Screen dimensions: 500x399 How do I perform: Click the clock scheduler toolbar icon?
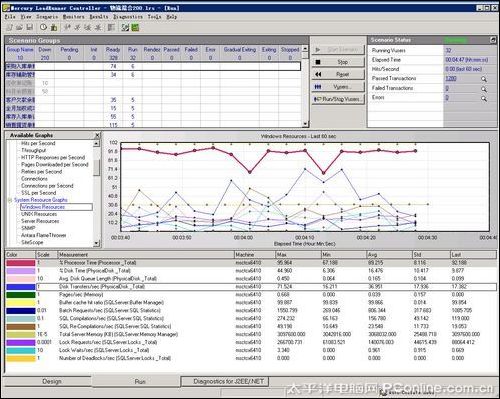(43, 27)
